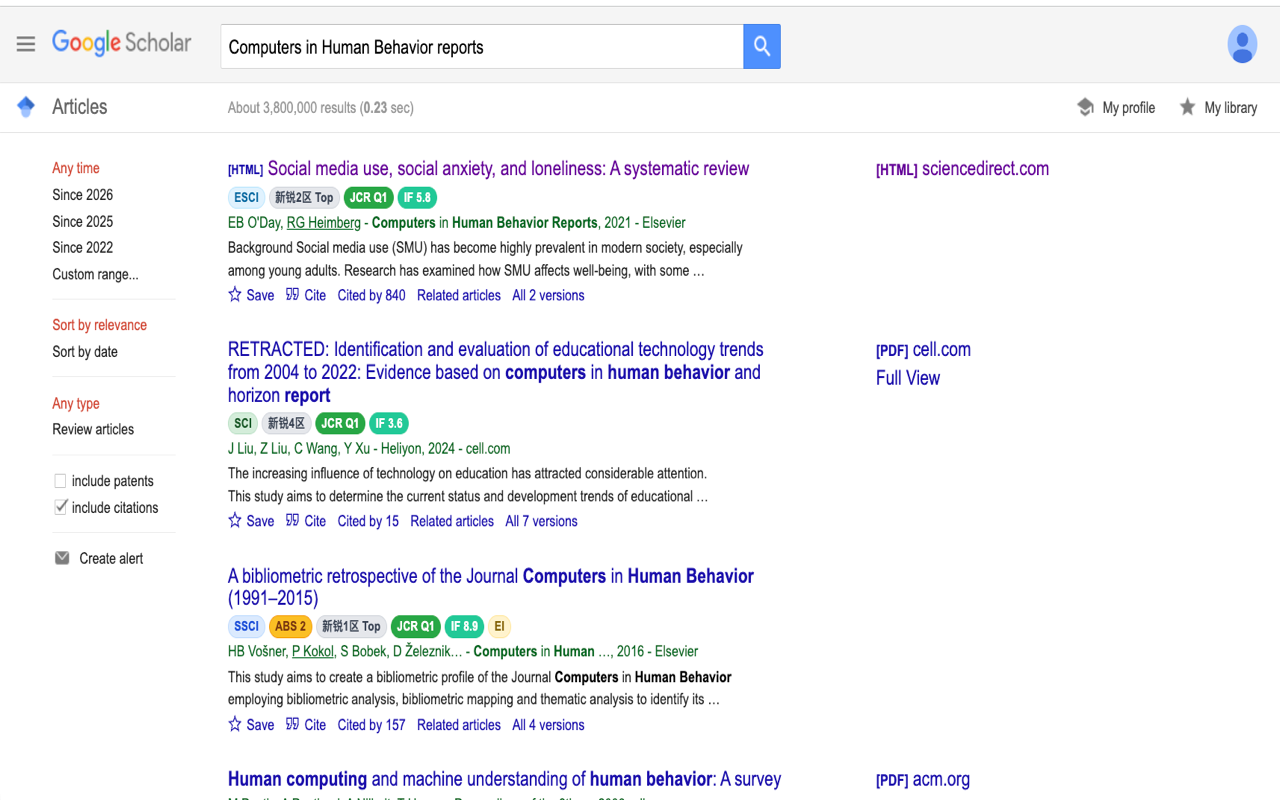Open author RG Heimberg profile link
Image resolution: width=1280 pixels, height=800 pixels.
coord(324,223)
